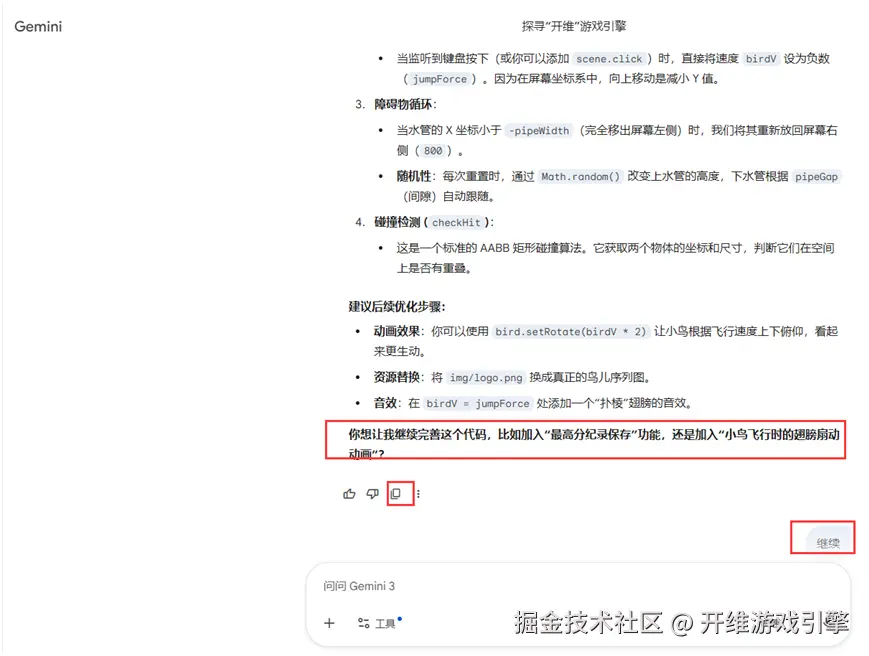Select the jumpForce code chip
The image size is (869, 656).
pos(439,78)
